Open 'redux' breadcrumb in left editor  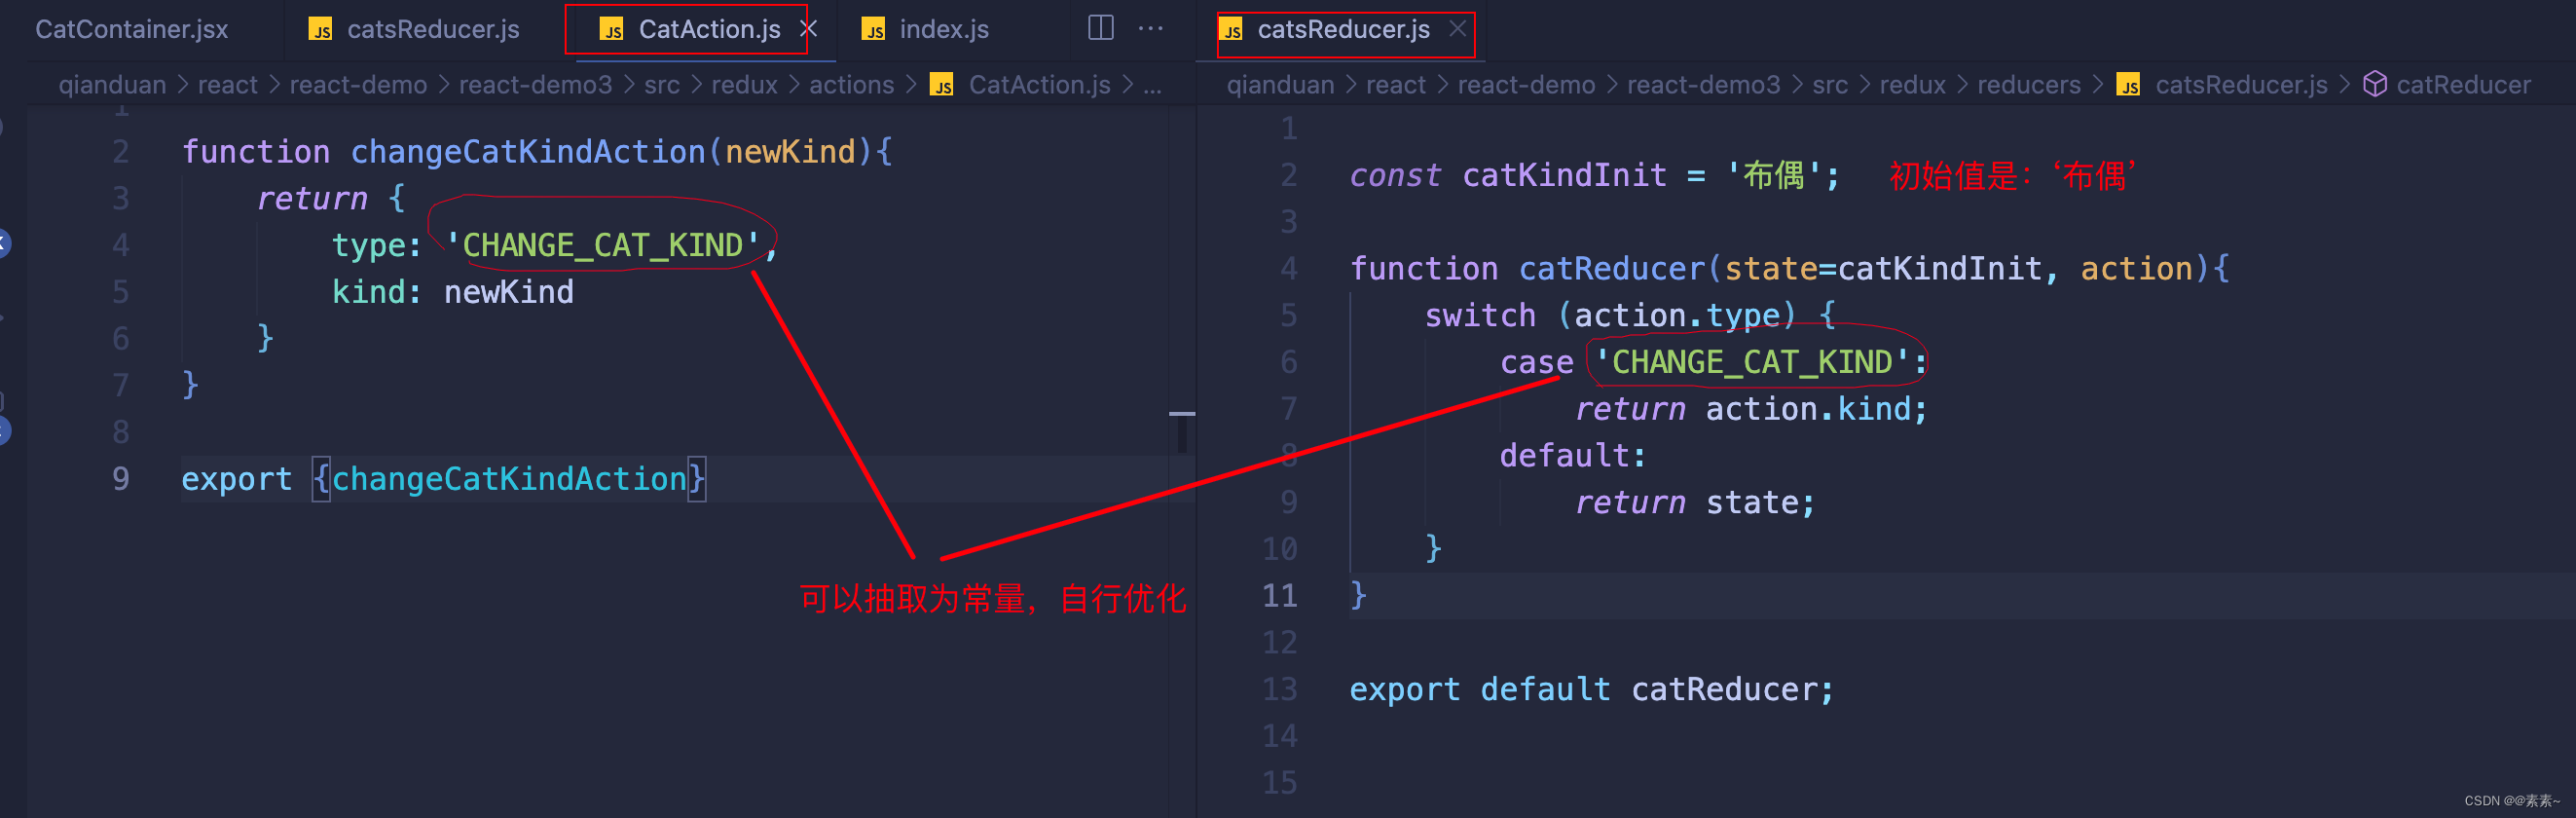[x=744, y=84]
